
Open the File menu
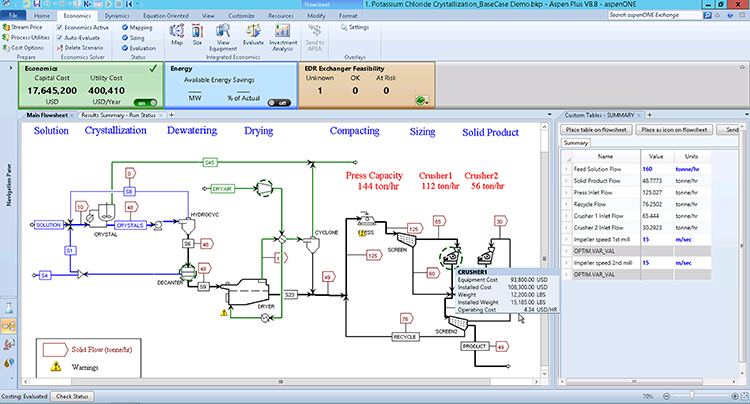pos(13,15)
